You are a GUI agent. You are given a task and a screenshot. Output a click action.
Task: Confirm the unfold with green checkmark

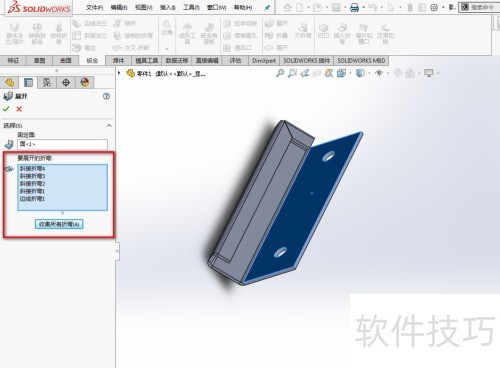point(6,109)
